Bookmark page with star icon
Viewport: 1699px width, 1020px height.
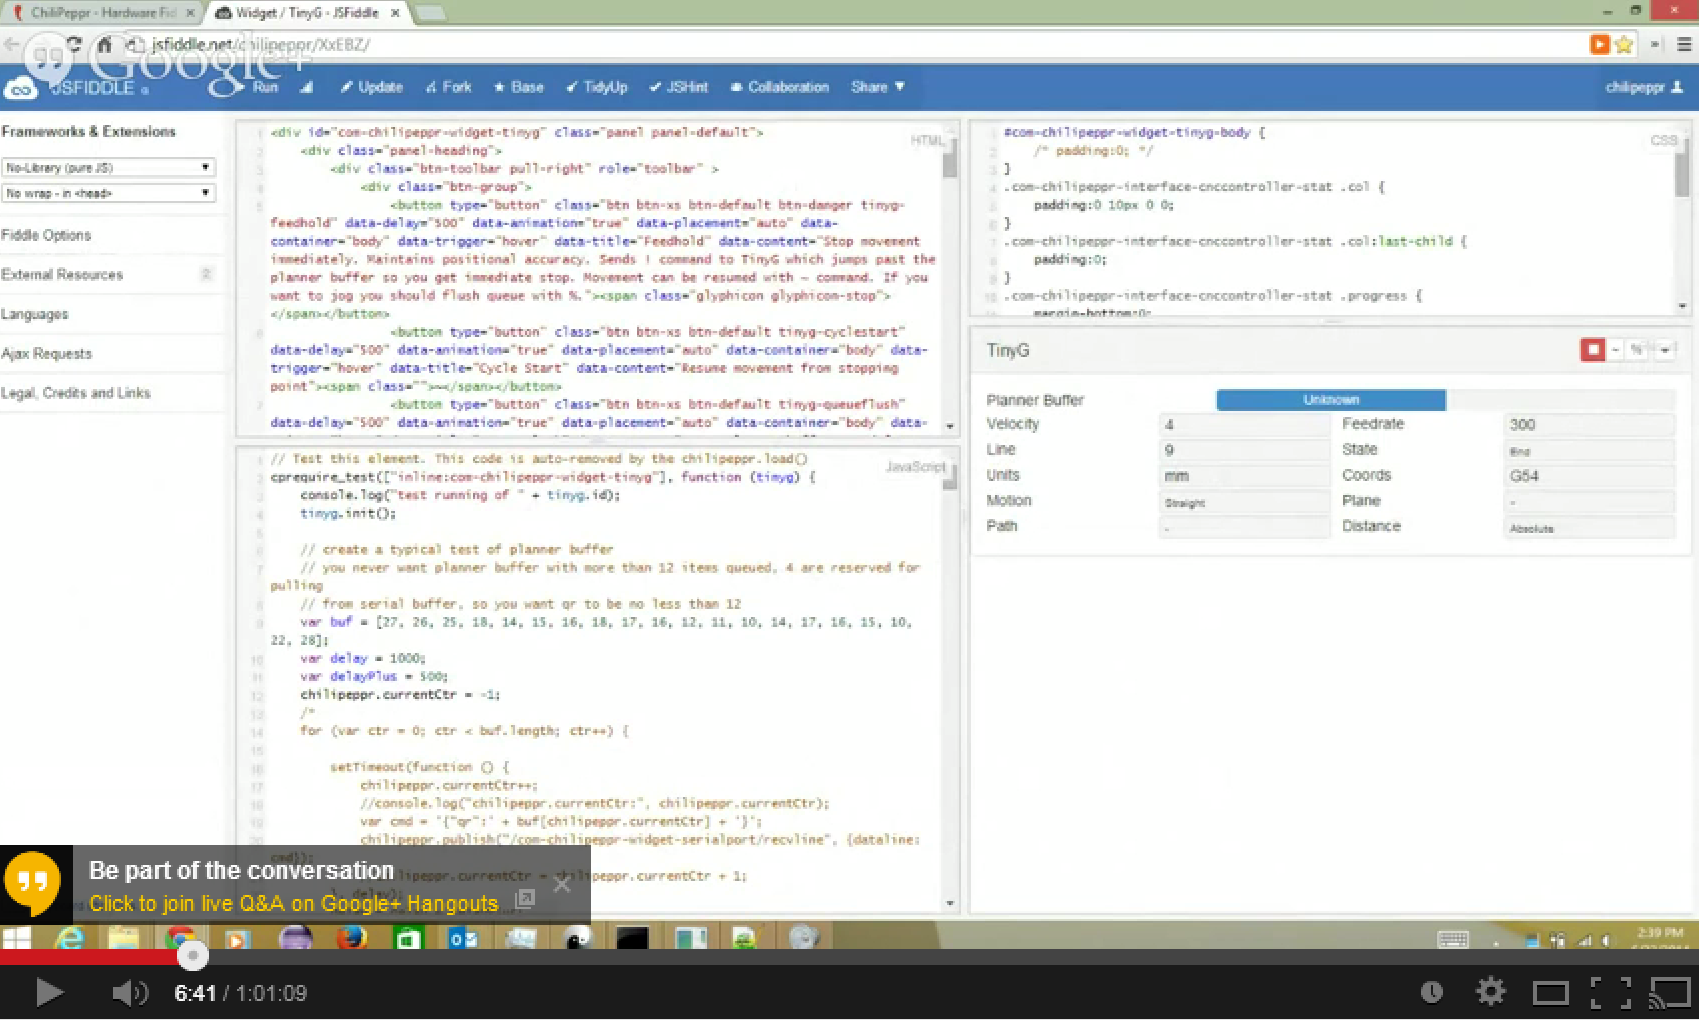tap(1624, 44)
